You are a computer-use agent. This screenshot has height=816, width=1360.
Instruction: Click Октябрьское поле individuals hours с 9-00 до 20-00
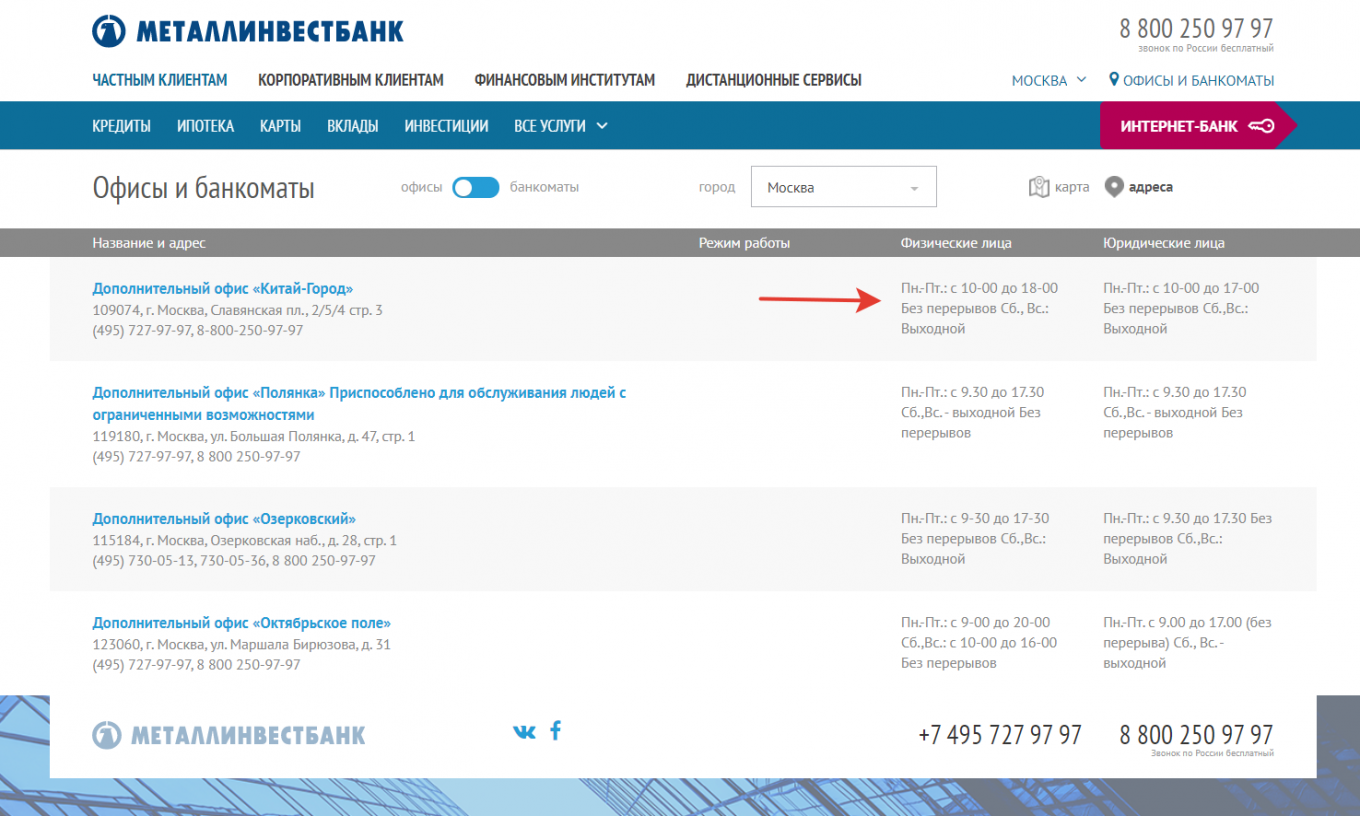tap(999, 622)
